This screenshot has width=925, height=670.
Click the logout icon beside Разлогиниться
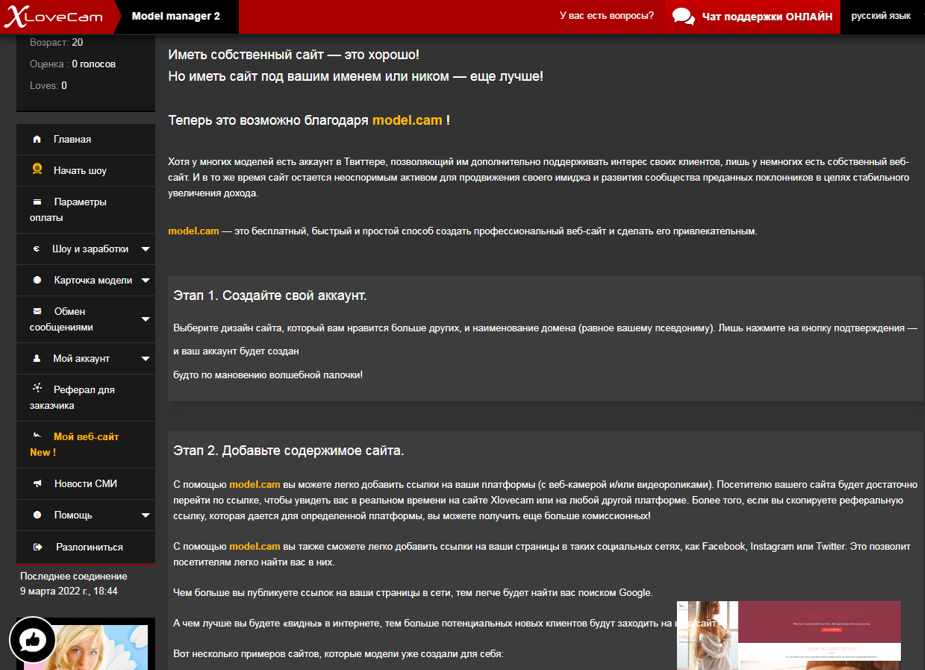[38, 547]
